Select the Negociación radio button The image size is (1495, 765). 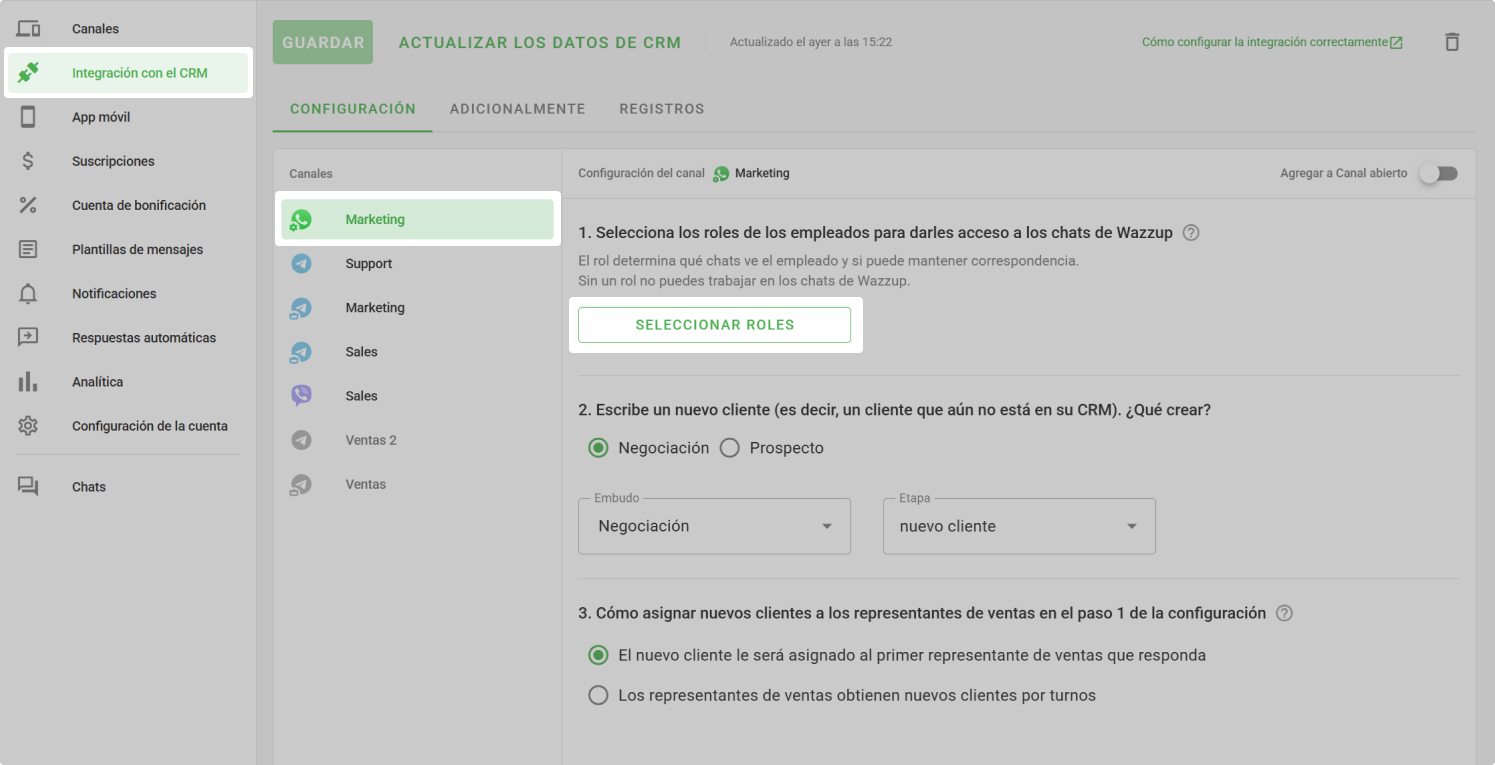click(598, 448)
